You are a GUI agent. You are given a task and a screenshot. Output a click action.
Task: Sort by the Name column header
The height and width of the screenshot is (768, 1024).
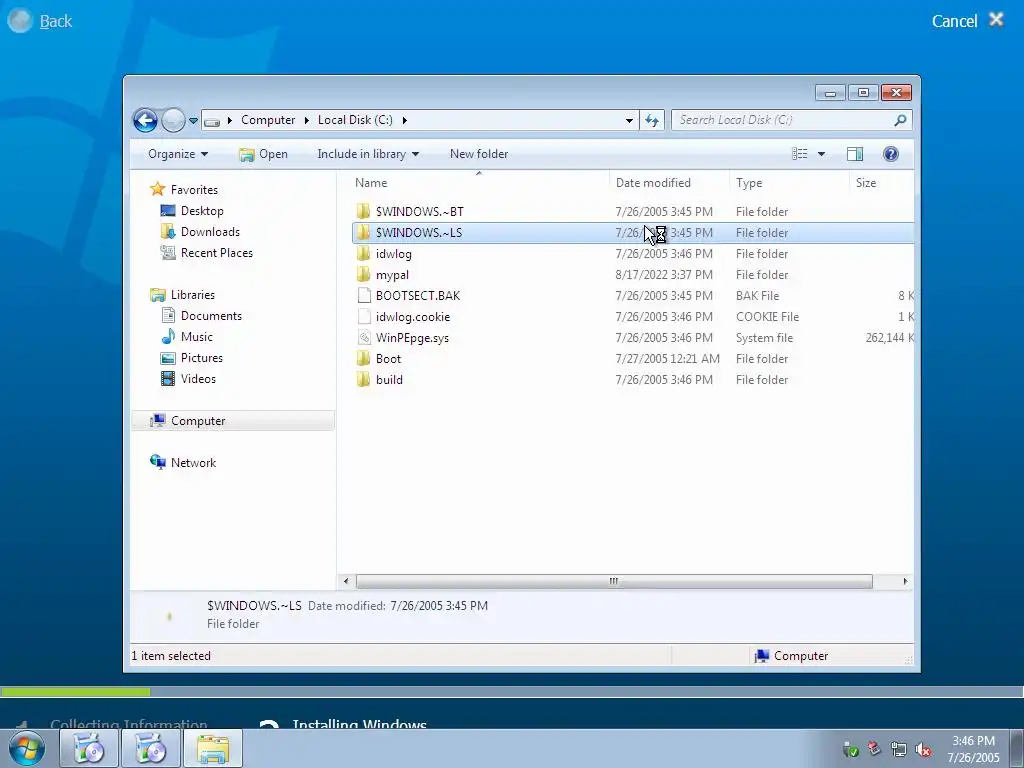(x=479, y=183)
